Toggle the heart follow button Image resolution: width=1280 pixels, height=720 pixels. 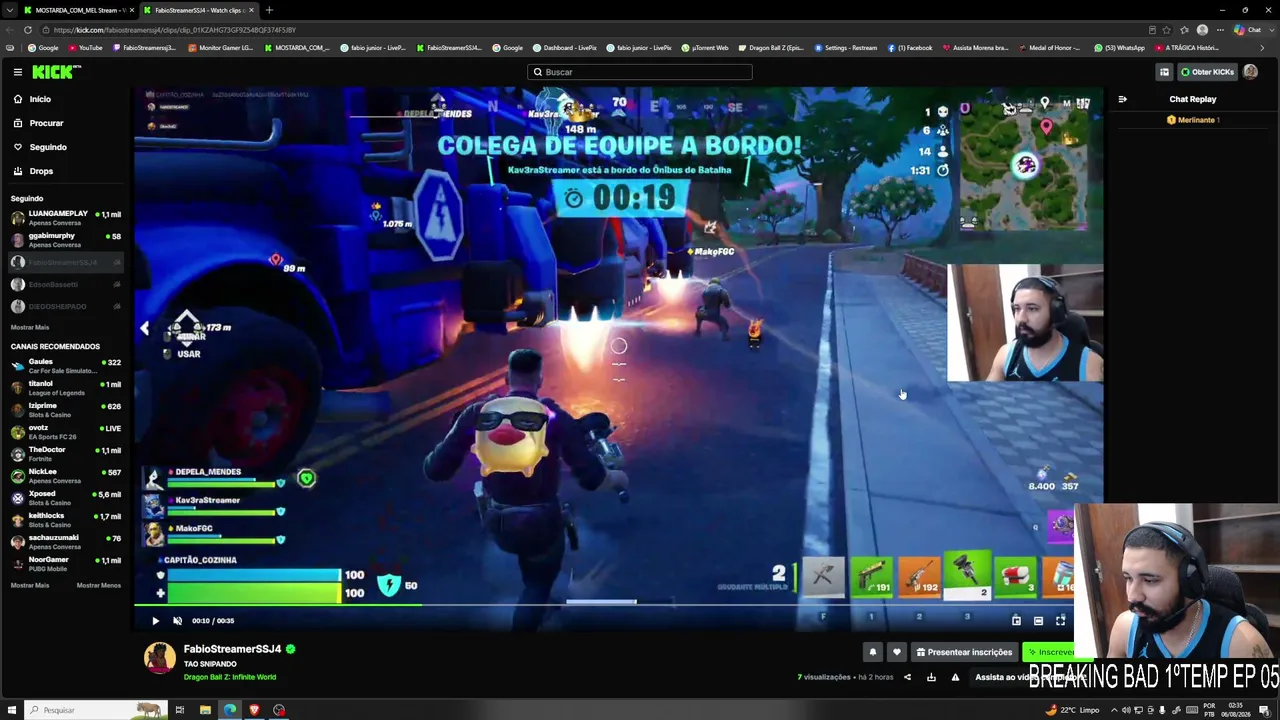(x=896, y=652)
